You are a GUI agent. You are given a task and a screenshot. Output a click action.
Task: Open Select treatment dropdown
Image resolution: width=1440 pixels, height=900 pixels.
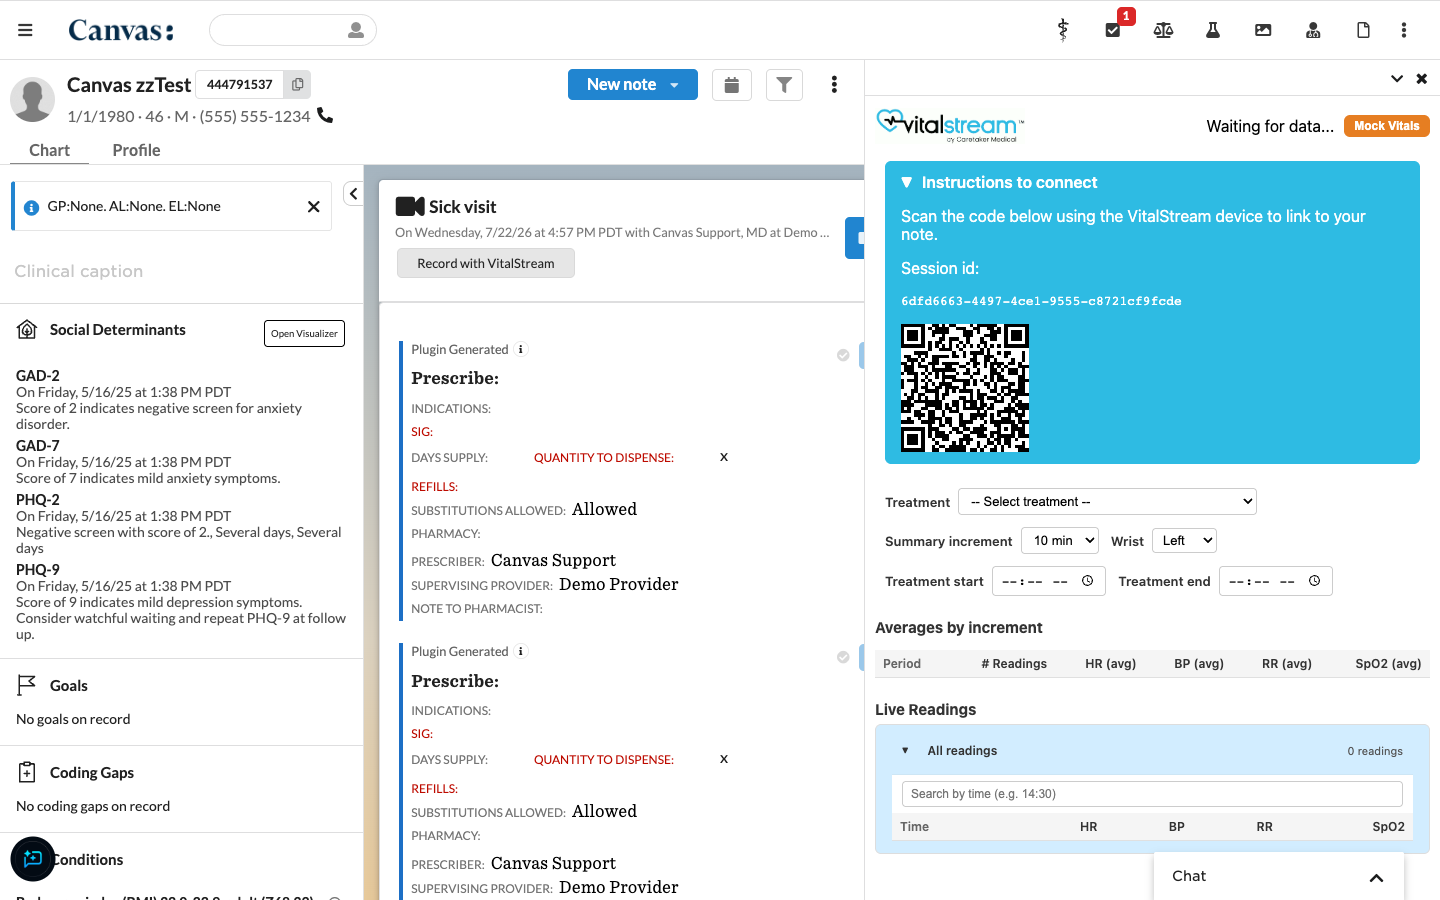click(1107, 501)
